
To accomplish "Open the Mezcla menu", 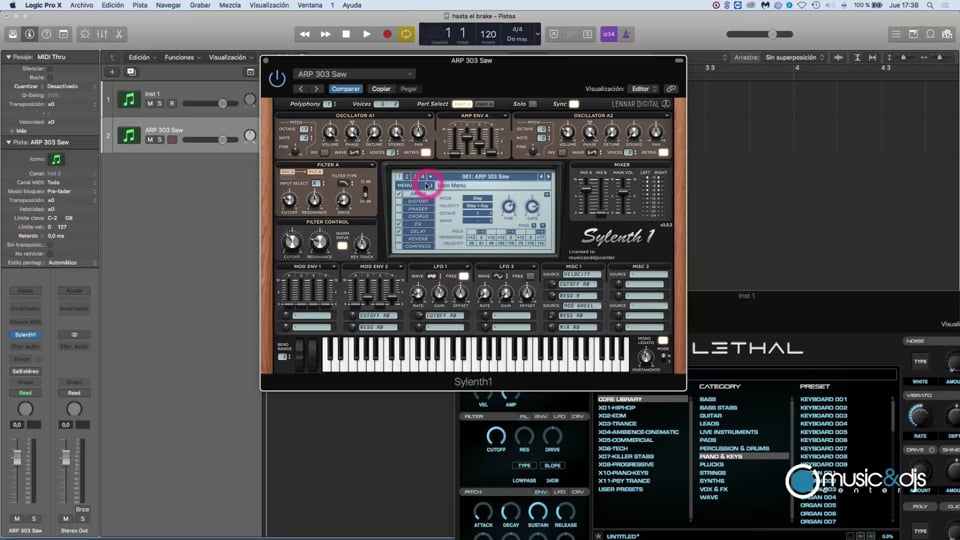I will (230, 5).
